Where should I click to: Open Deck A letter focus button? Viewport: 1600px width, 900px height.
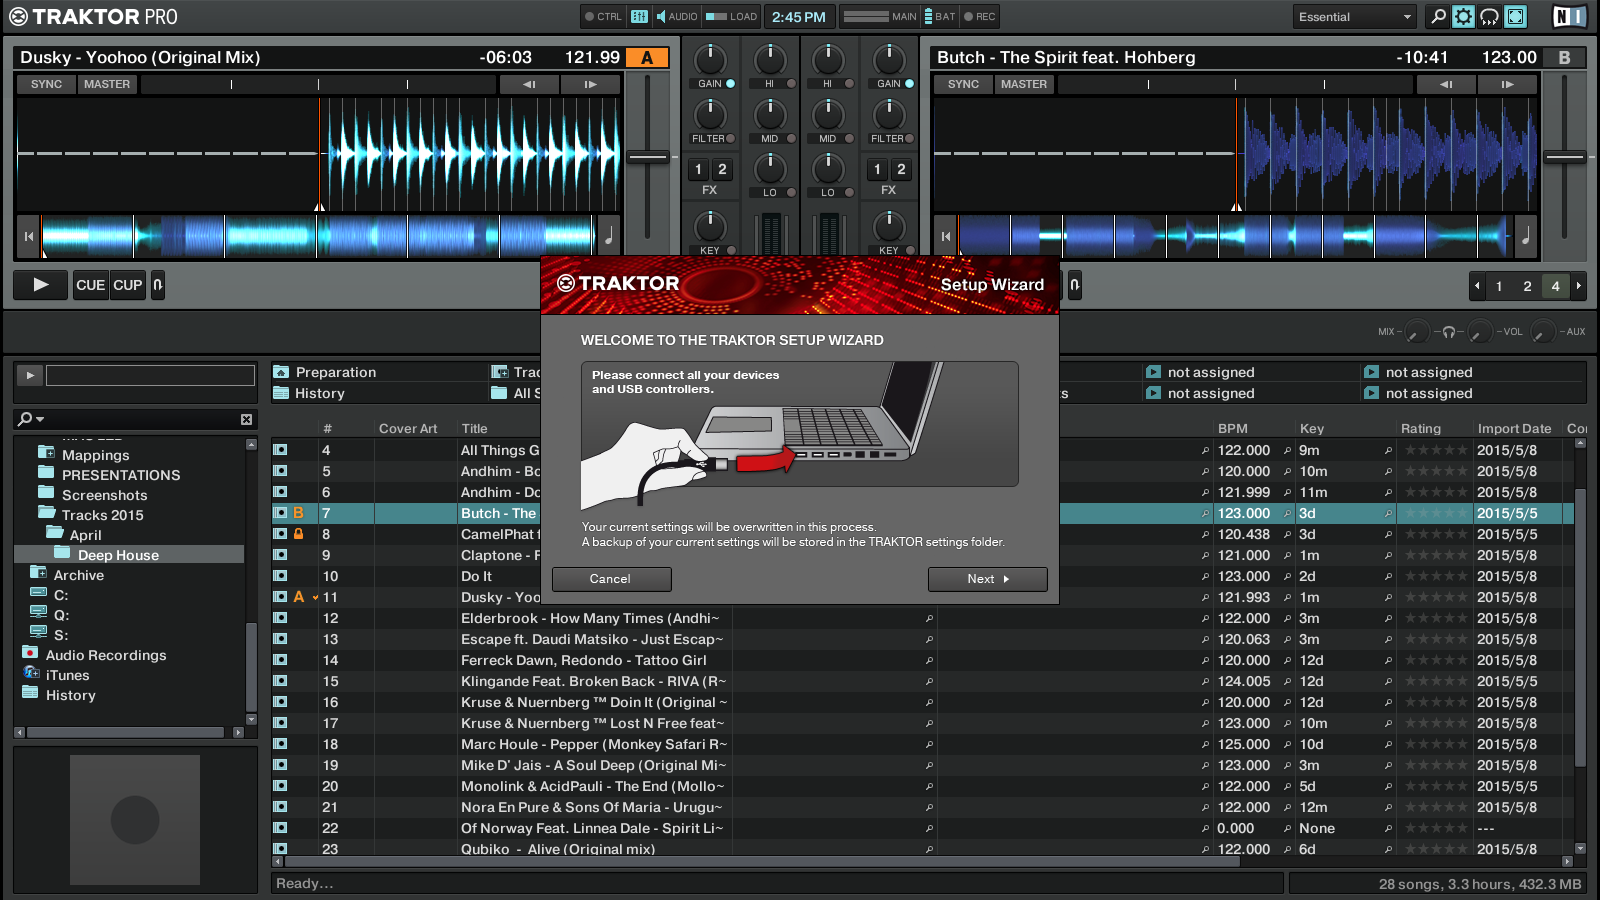point(647,58)
